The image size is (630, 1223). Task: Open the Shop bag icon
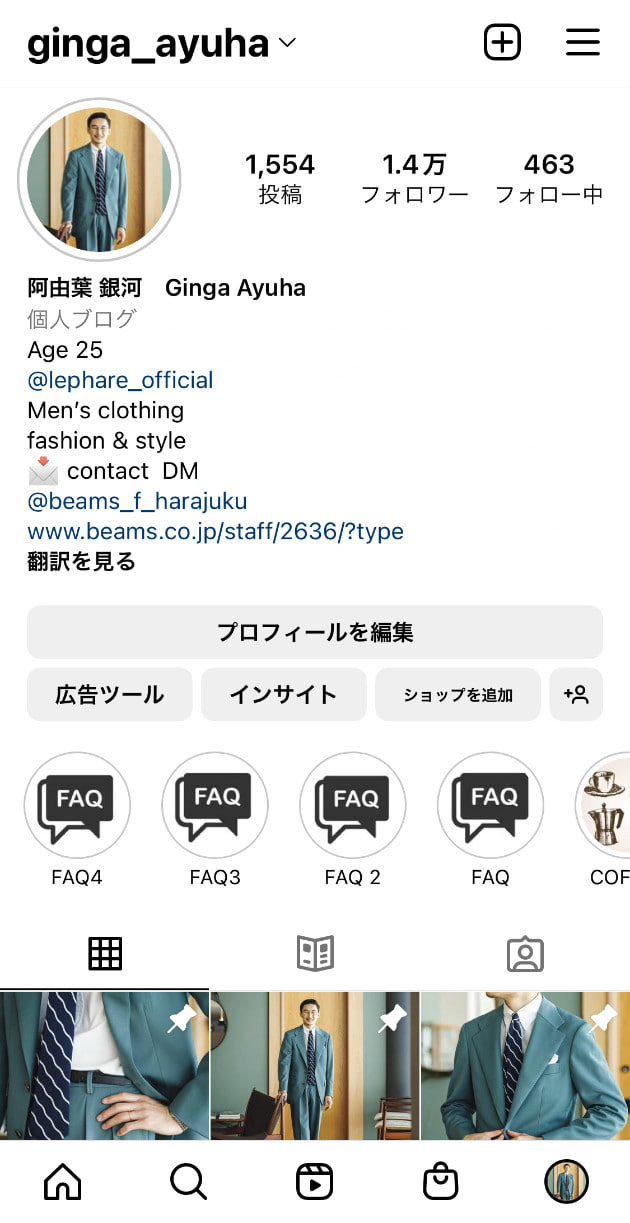[x=440, y=1182]
